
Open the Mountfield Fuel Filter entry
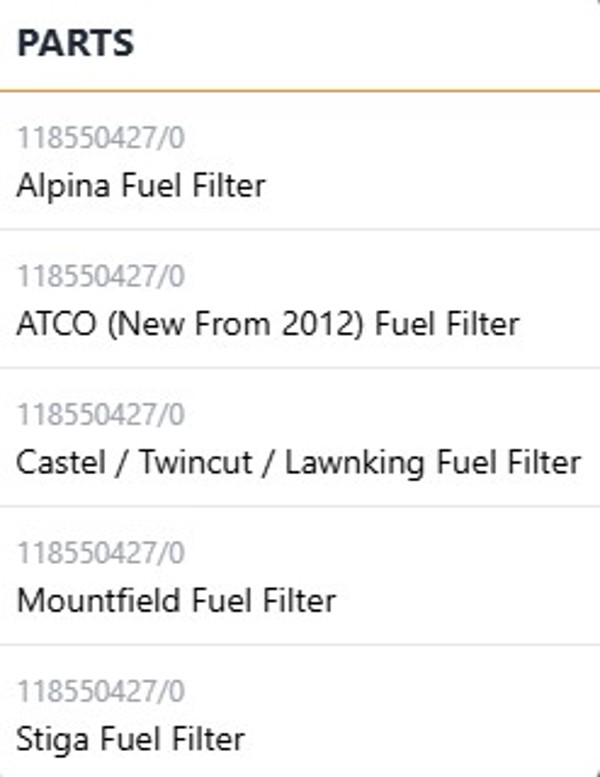pyautogui.click(x=300, y=576)
